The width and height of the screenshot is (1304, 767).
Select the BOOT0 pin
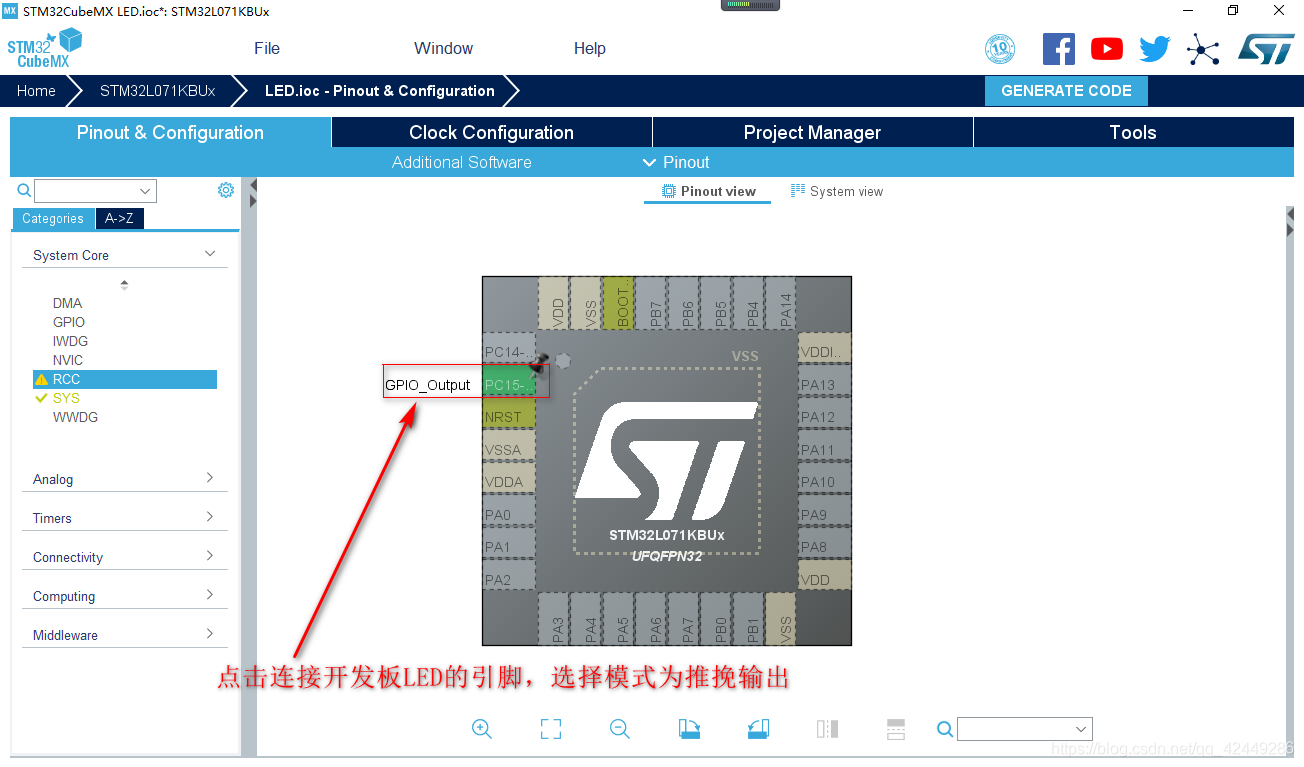click(619, 305)
